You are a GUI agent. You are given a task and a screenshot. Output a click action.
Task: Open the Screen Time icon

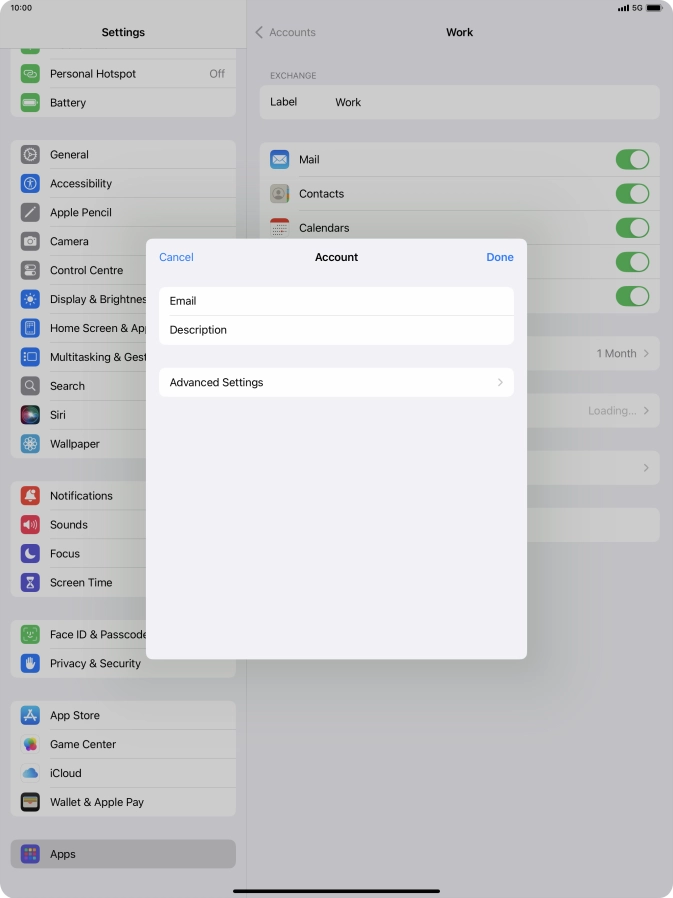point(30,583)
